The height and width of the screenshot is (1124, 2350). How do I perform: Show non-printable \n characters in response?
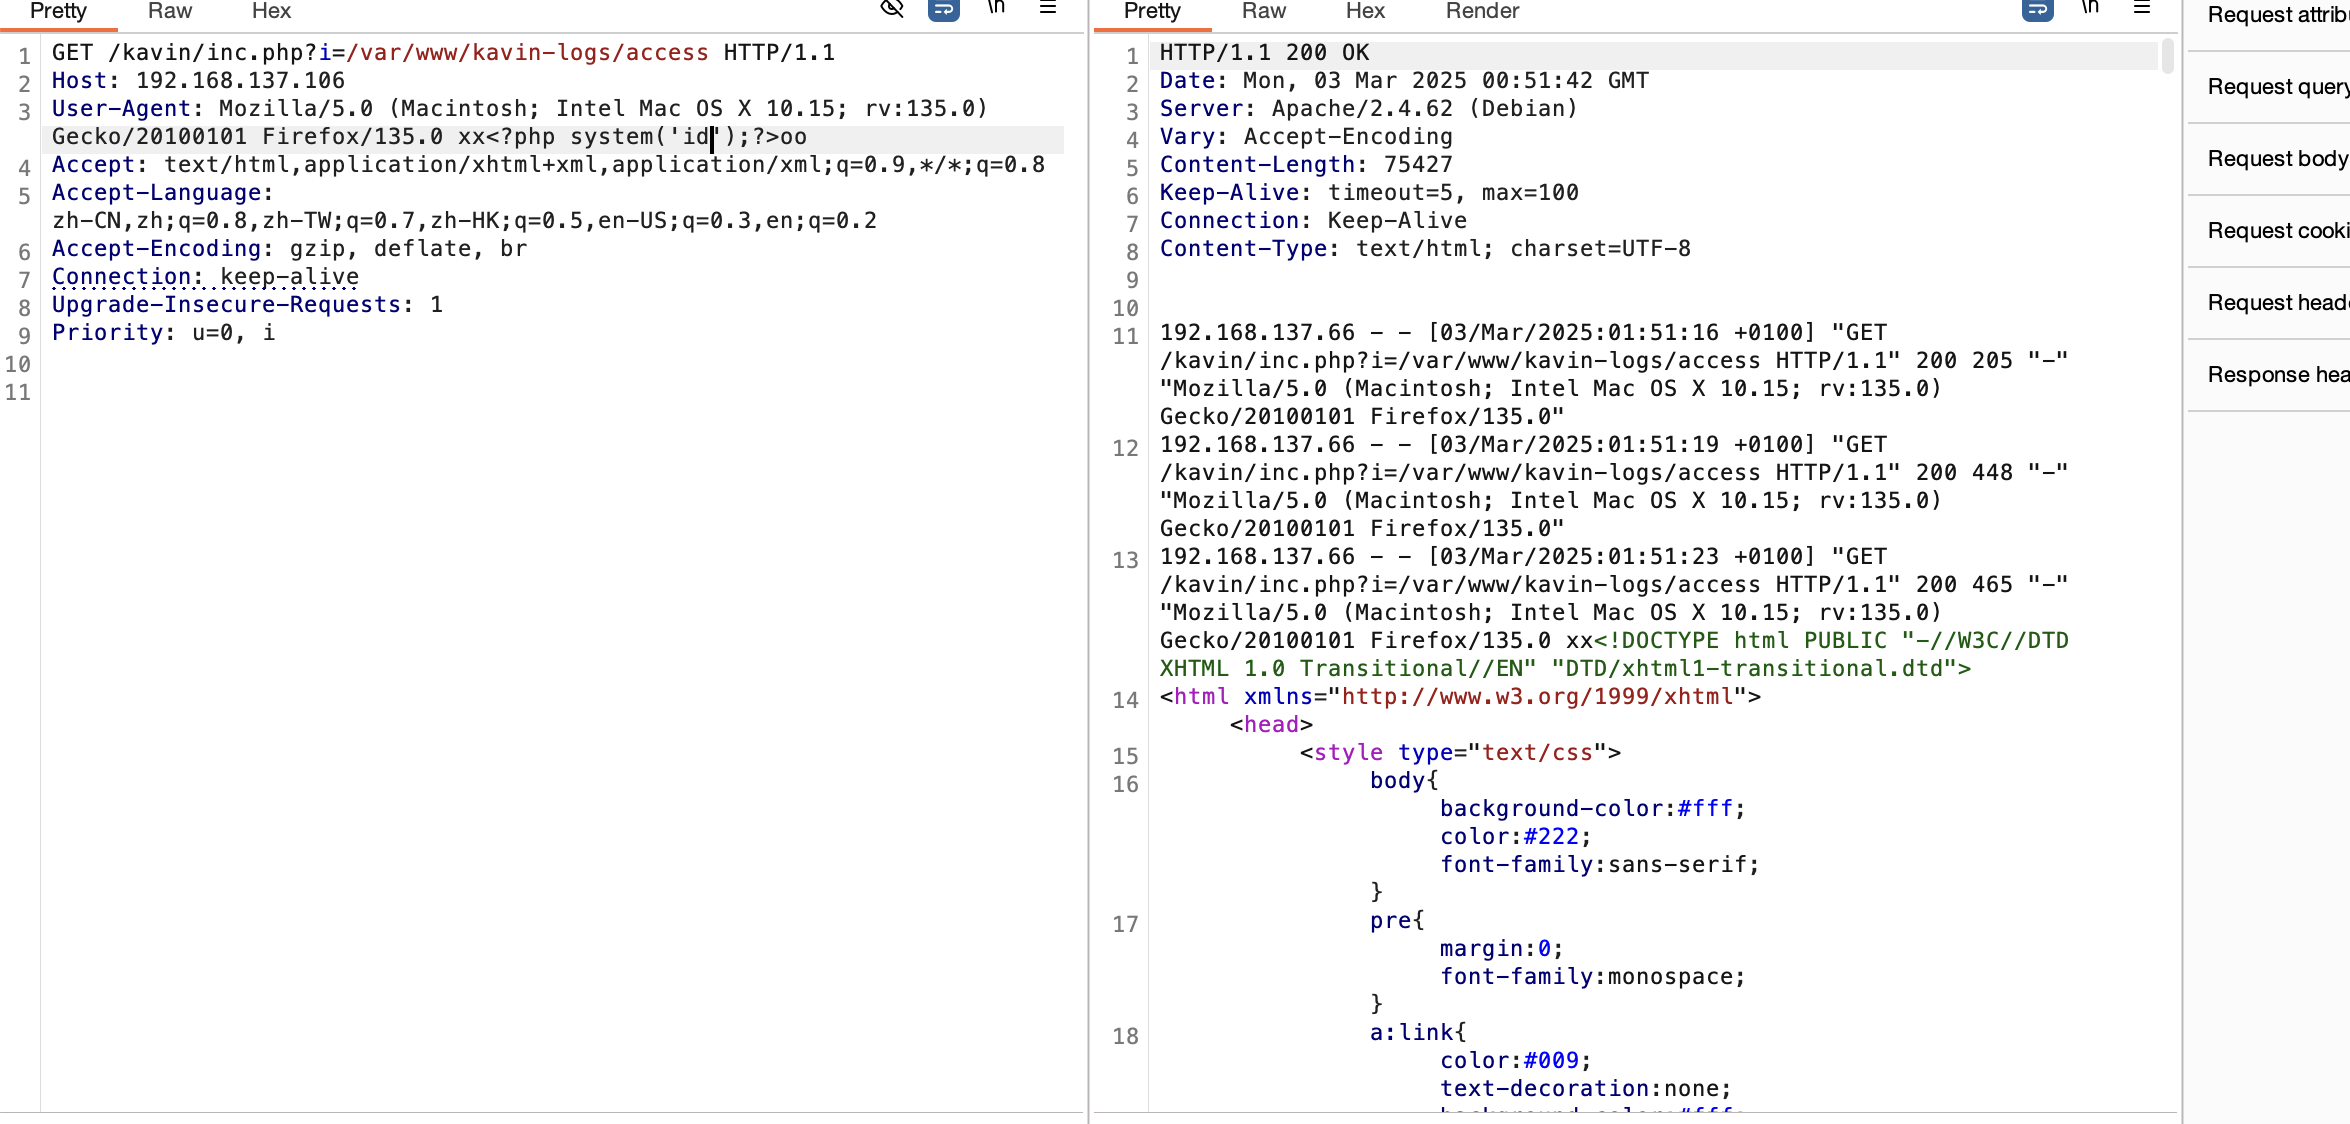[x=2090, y=8]
